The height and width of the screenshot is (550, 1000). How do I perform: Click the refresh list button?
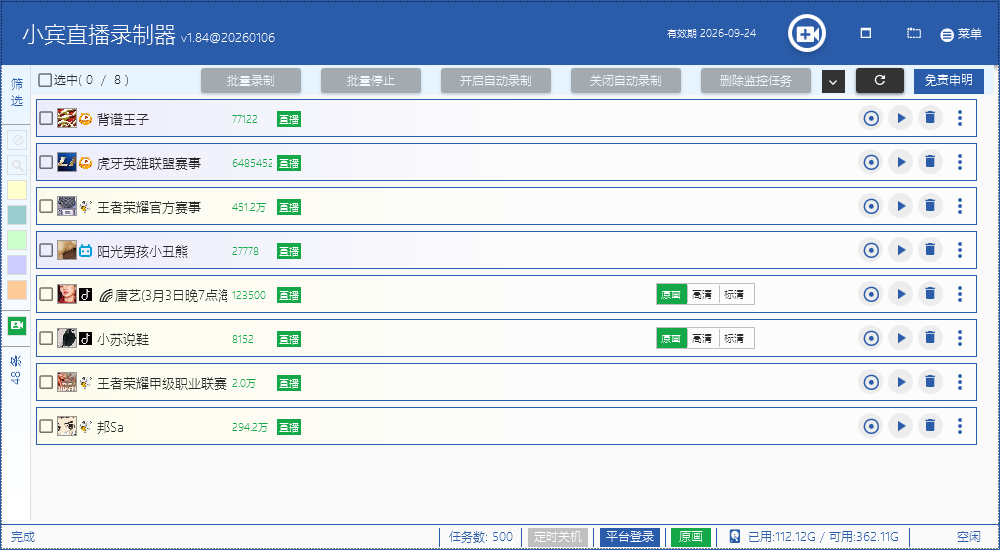pos(879,81)
